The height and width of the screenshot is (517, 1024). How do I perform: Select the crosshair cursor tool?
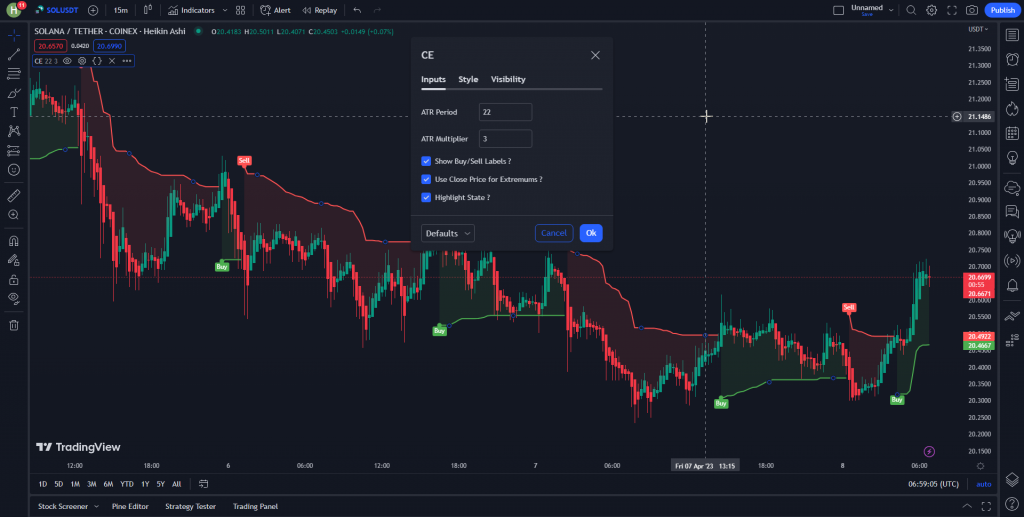pyautogui.click(x=14, y=35)
